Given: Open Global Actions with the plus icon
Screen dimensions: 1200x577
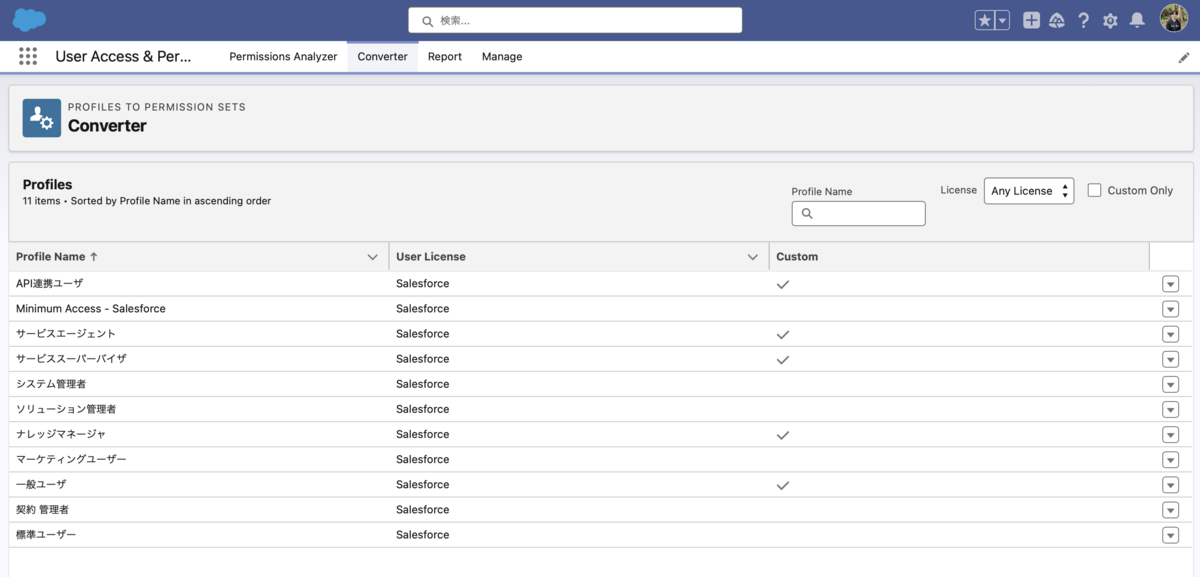Looking at the screenshot, I should (1031, 20).
